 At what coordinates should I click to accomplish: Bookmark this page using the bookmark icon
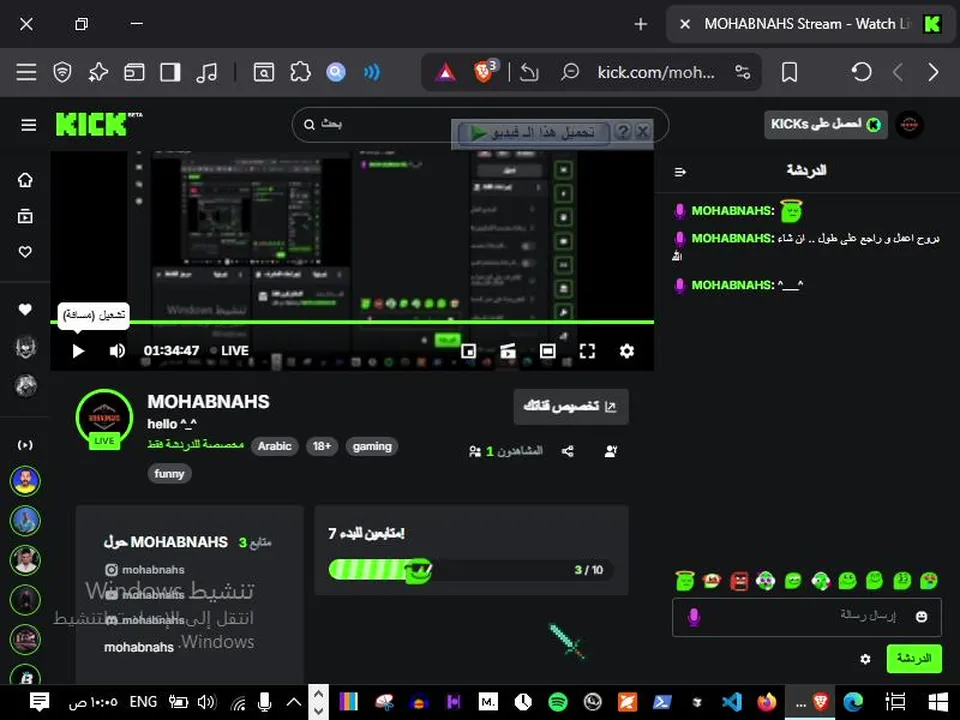[x=789, y=72]
